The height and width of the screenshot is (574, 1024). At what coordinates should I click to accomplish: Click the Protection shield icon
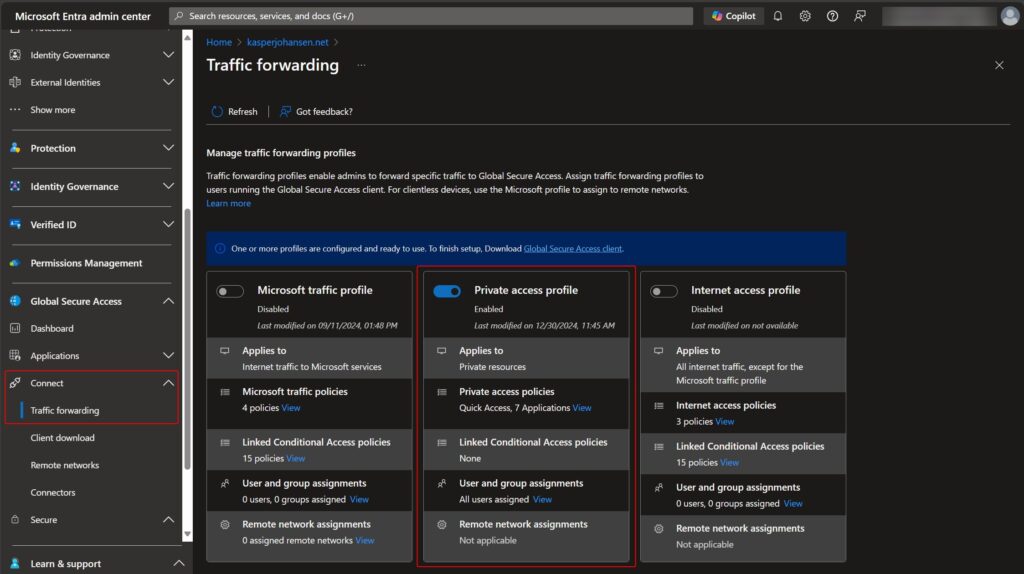[x=15, y=148]
